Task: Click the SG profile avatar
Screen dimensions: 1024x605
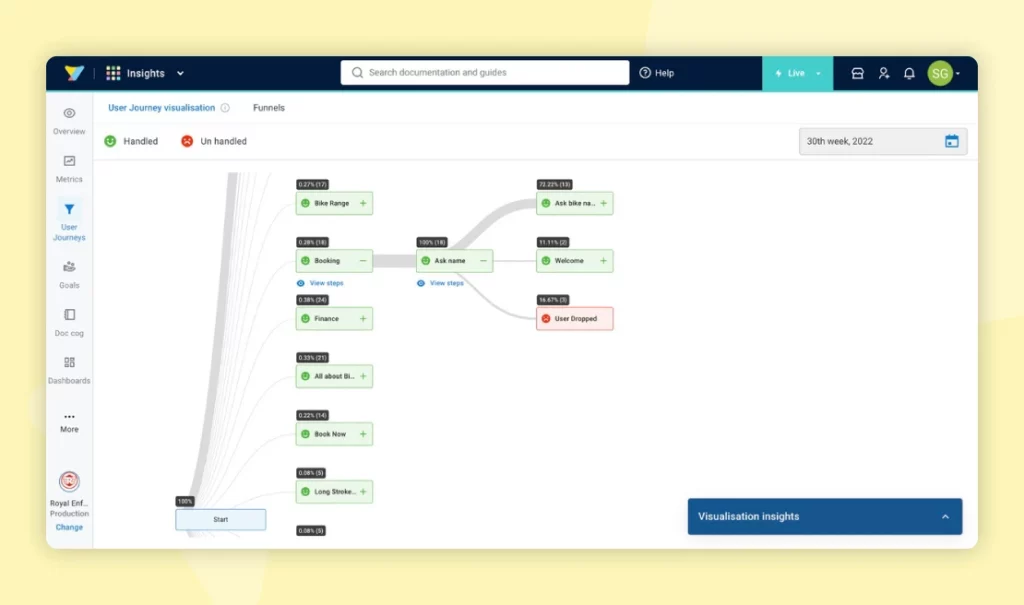Action: tap(940, 73)
